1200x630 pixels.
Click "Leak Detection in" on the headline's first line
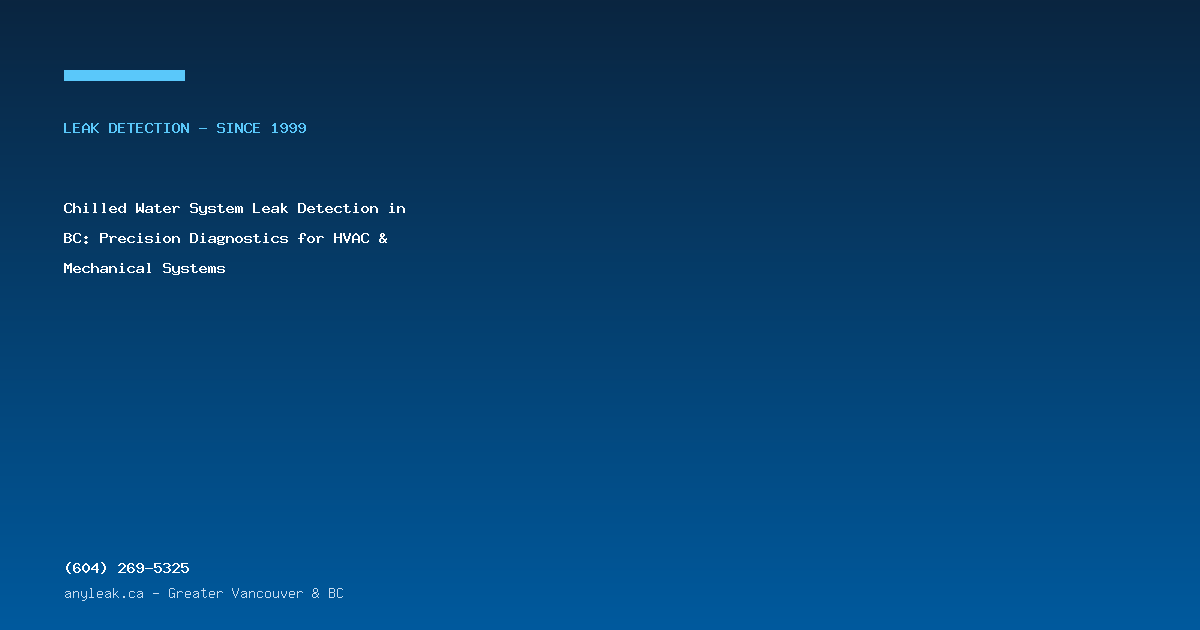(x=329, y=208)
